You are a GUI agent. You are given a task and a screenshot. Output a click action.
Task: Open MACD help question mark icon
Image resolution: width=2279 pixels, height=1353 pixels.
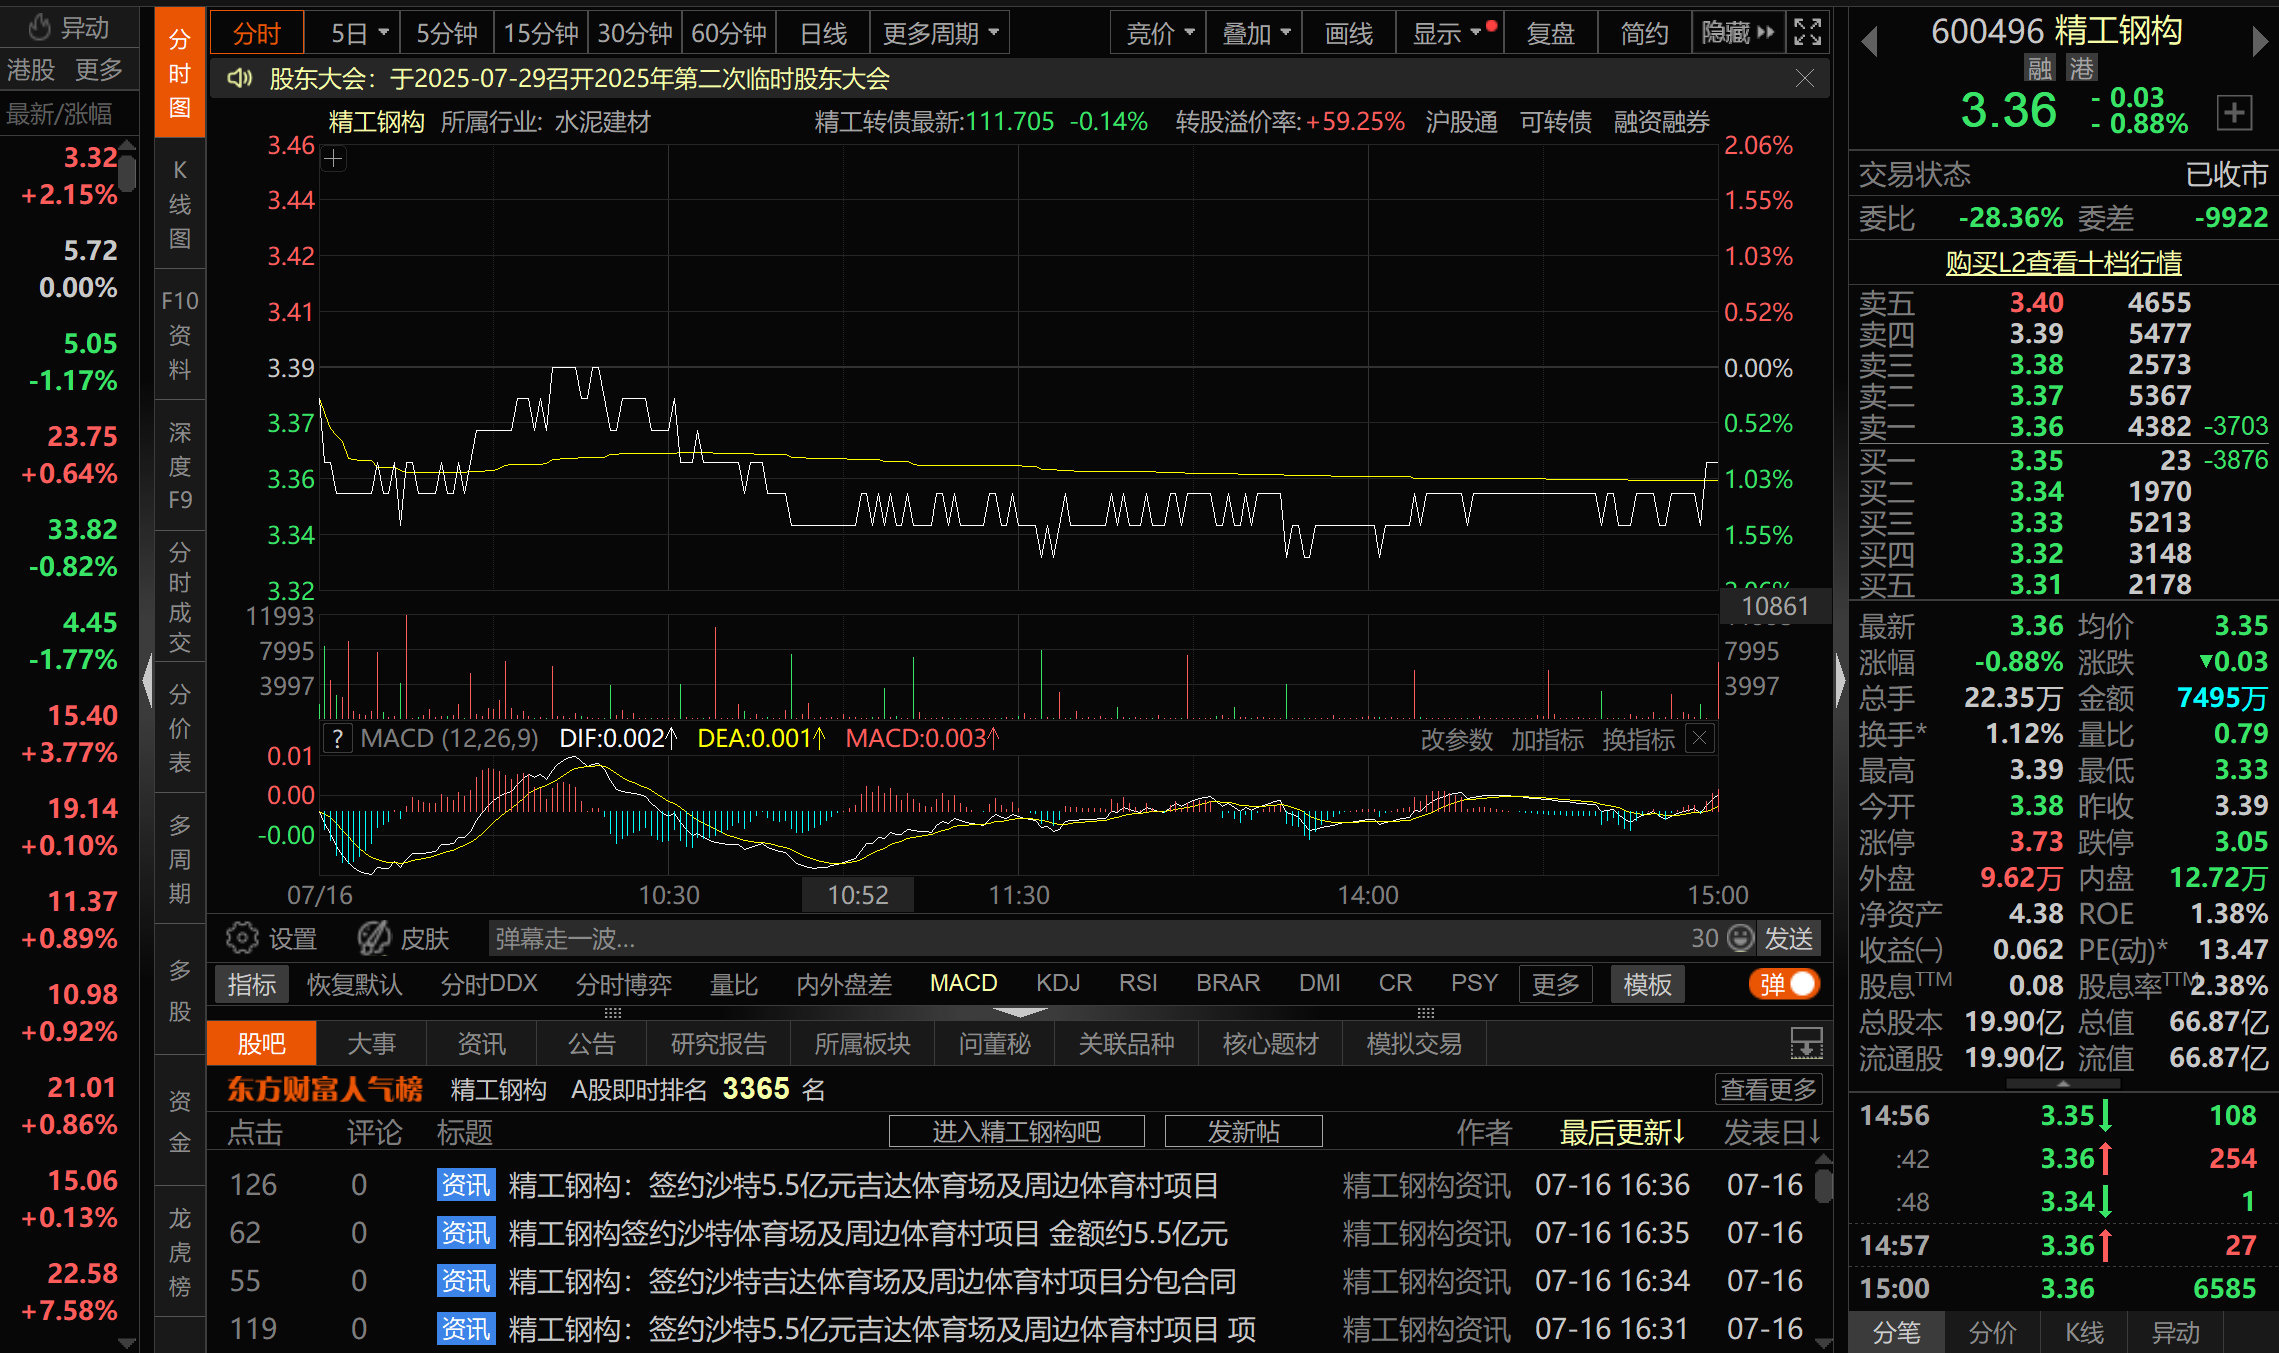(338, 739)
